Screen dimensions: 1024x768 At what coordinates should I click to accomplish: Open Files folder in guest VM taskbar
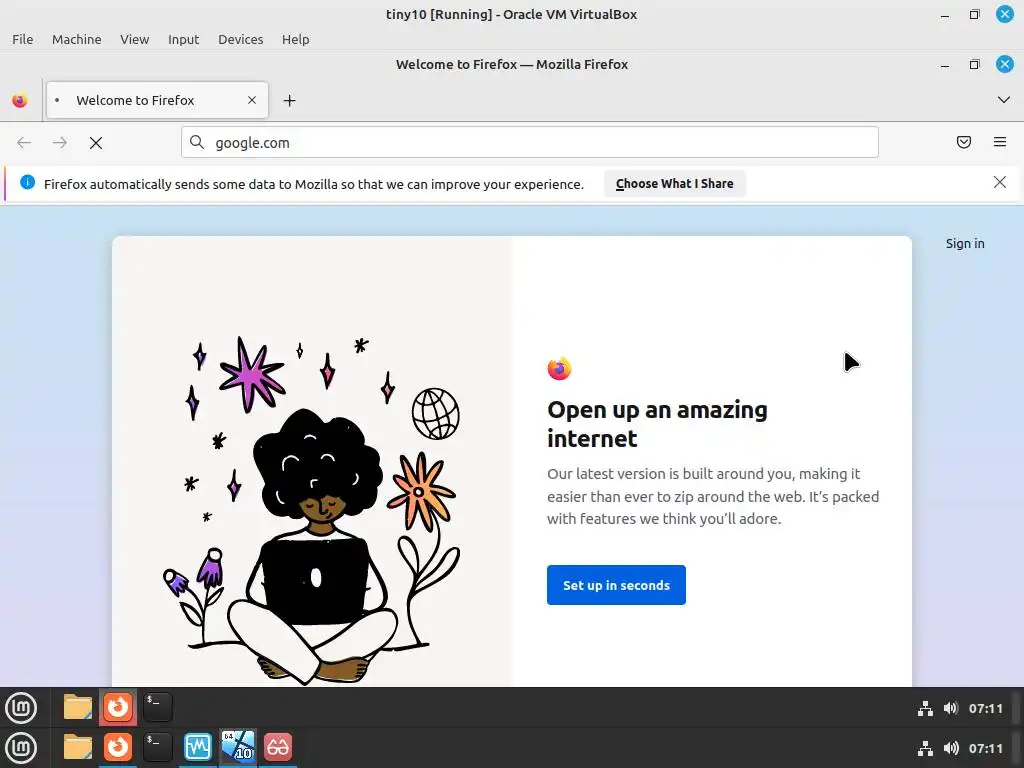click(x=78, y=707)
